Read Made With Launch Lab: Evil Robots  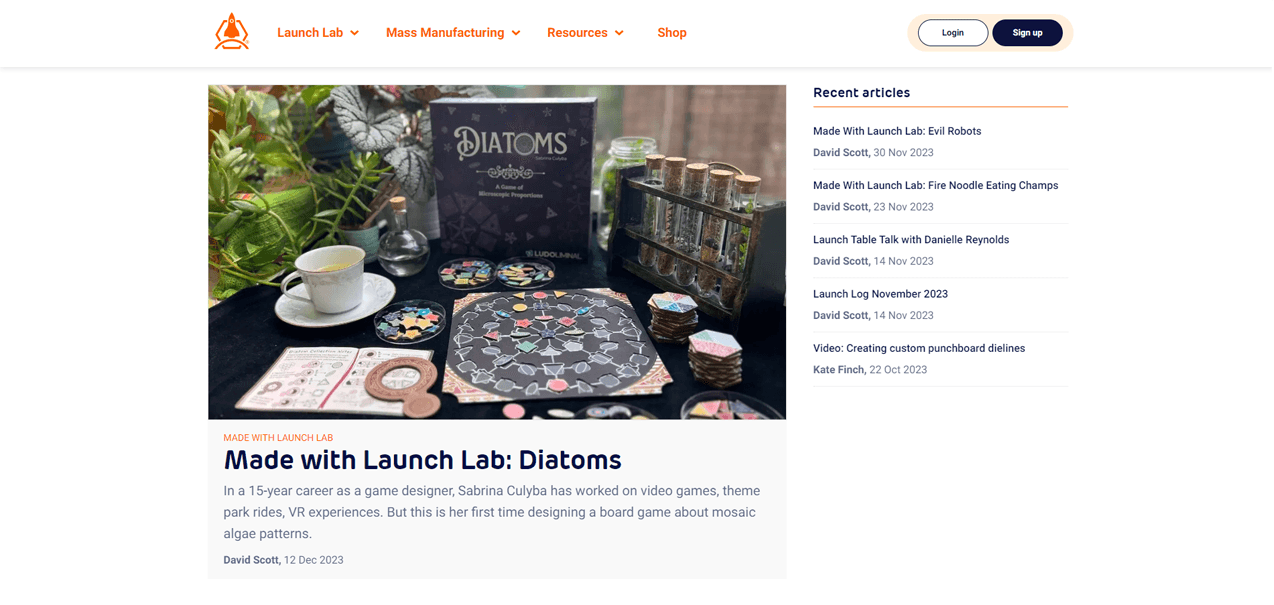pyautogui.click(x=897, y=131)
